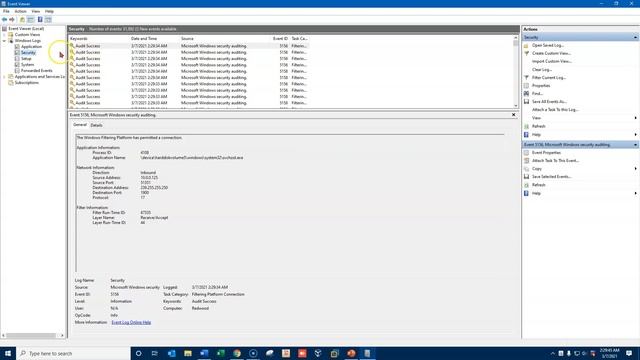Click tree pane horizontal scrollbar right arrow
Viewport: 640px width, 360px height.
[62, 336]
